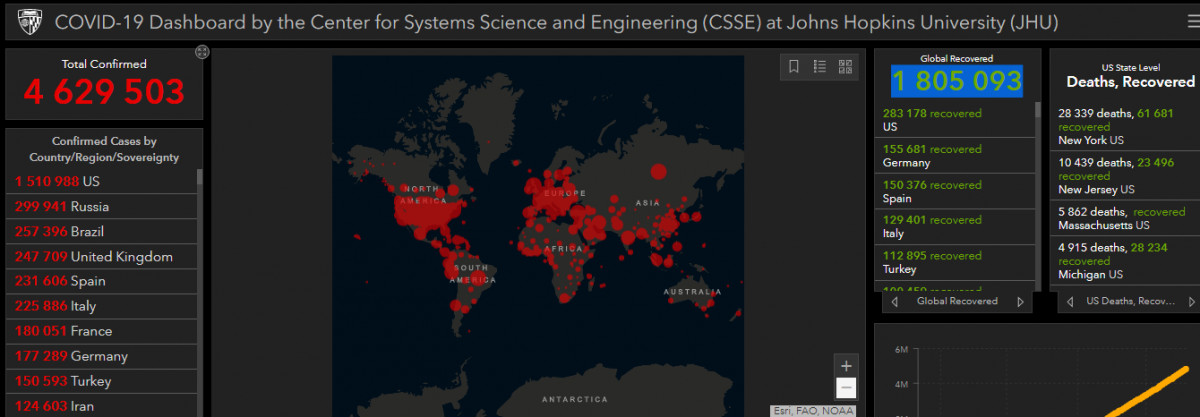This screenshot has width=1200, height=417.
Task: Select Michigan US deaths row
Action: click(x=1125, y=260)
